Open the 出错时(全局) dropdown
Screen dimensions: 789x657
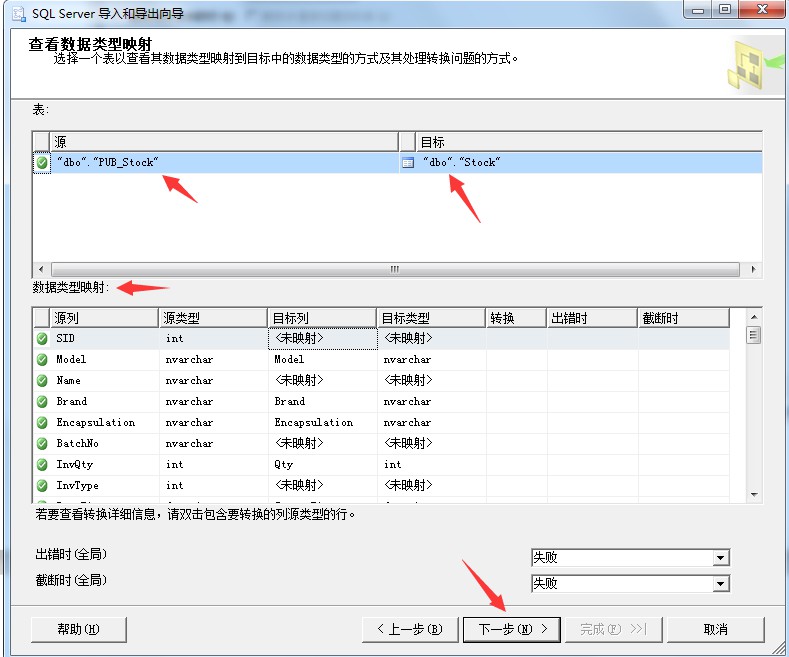click(720, 558)
